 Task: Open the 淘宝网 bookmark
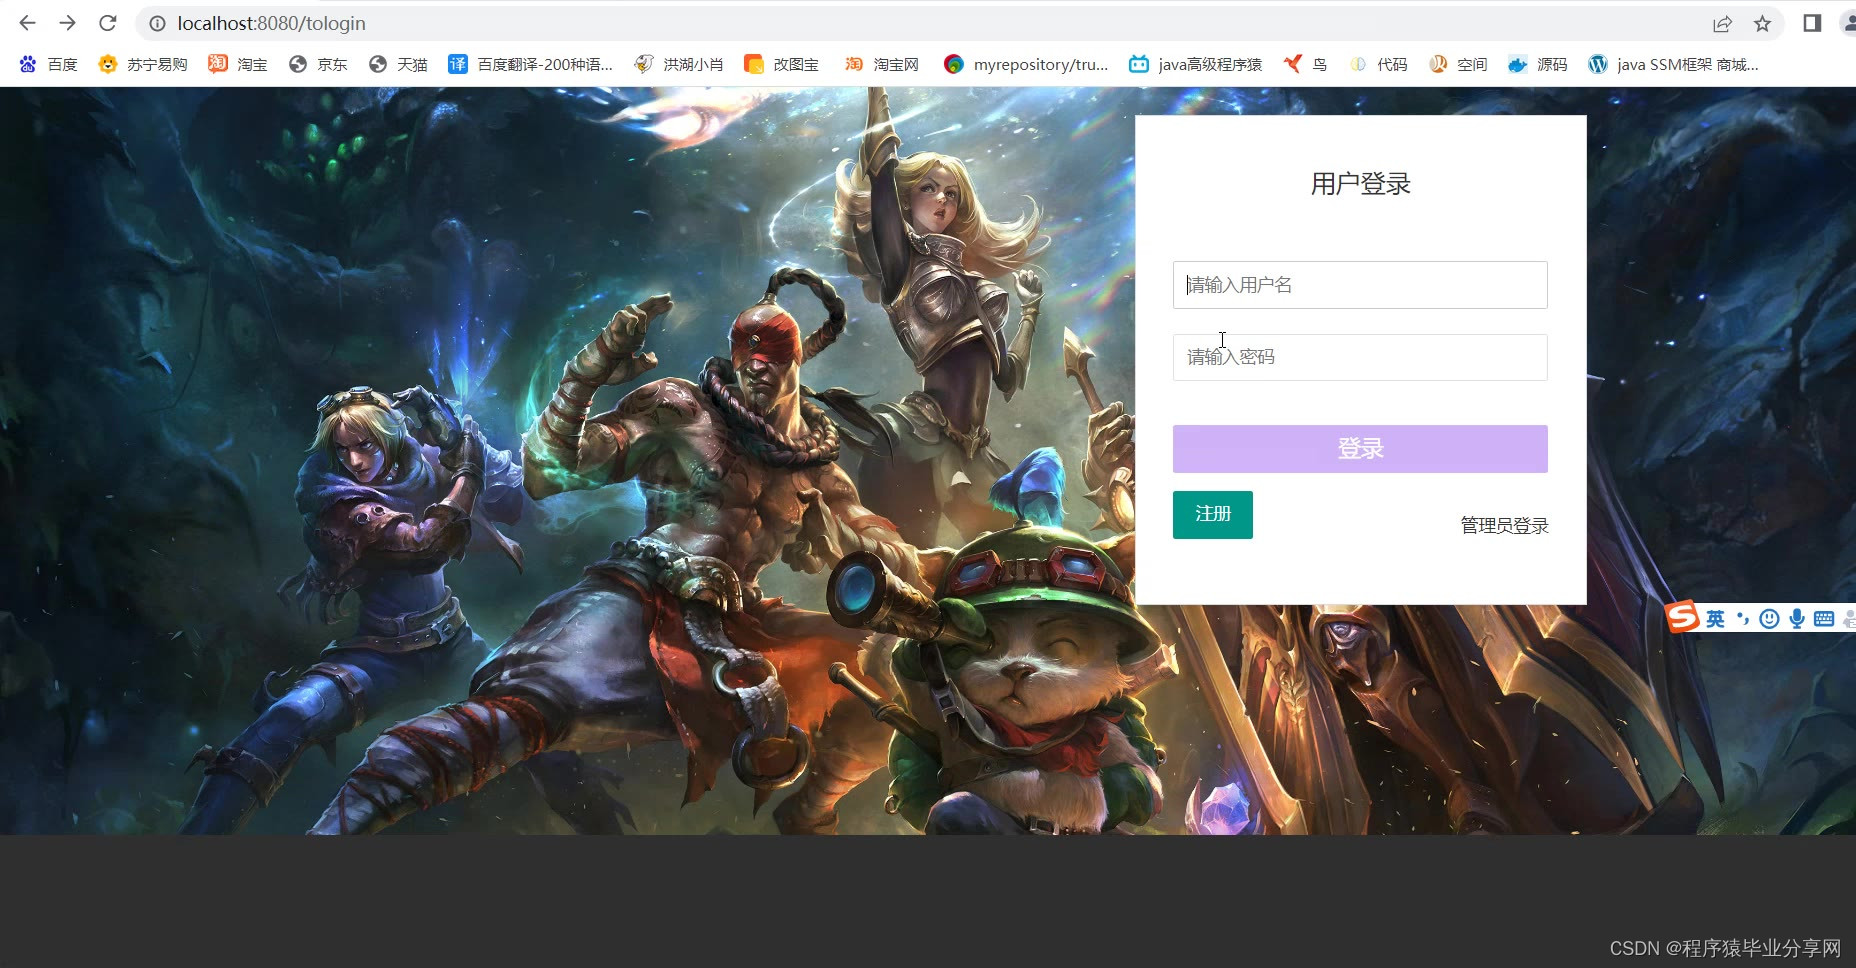(881, 64)
